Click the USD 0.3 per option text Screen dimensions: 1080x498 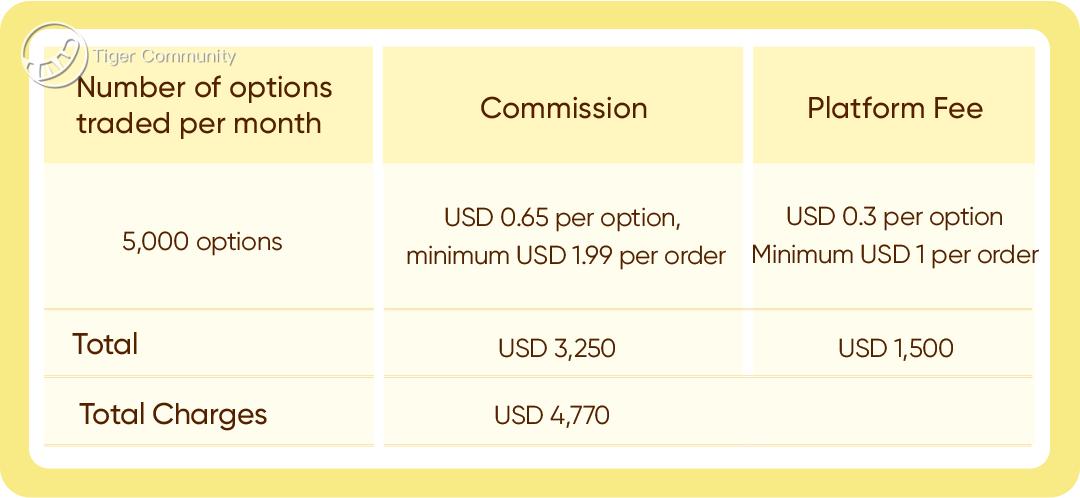point(894,217)
